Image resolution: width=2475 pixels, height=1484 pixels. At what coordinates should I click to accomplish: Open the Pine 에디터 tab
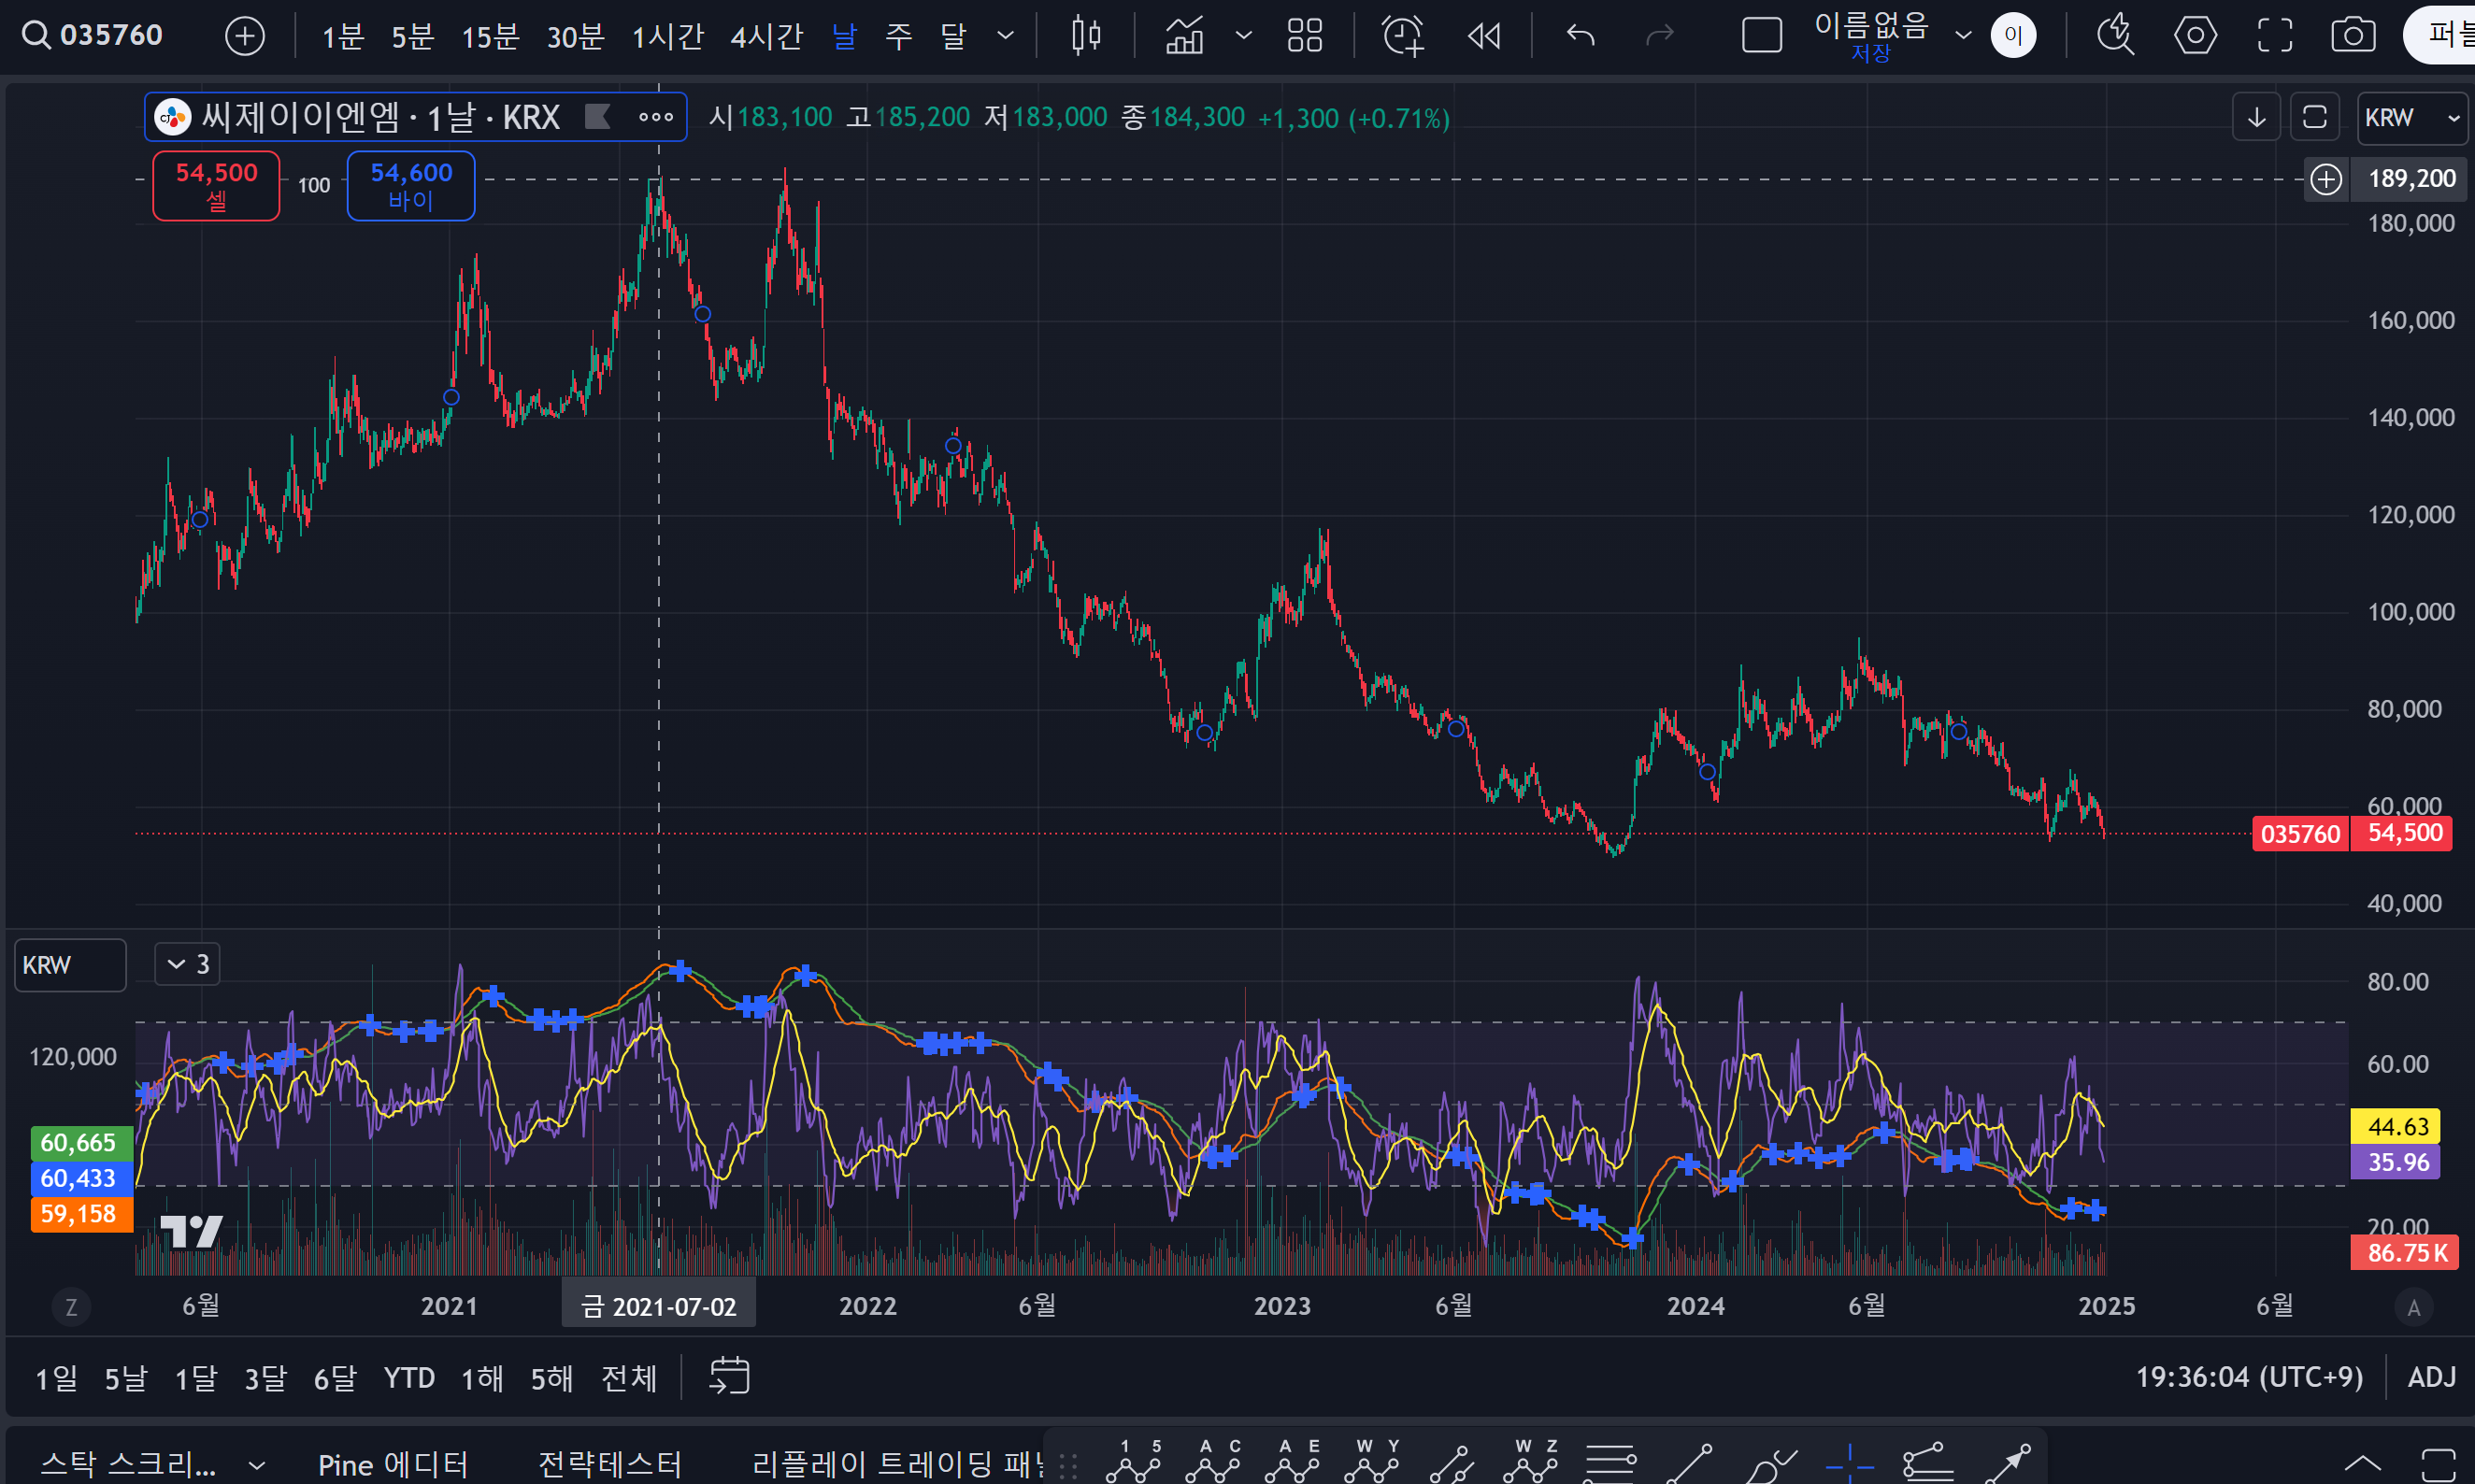(393, 1465)
